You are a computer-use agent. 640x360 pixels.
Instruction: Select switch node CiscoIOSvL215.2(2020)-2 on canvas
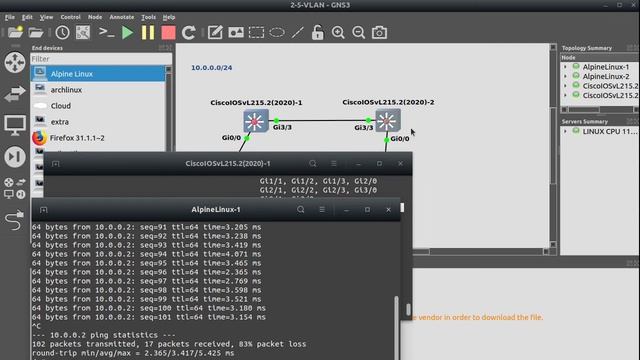388,120
